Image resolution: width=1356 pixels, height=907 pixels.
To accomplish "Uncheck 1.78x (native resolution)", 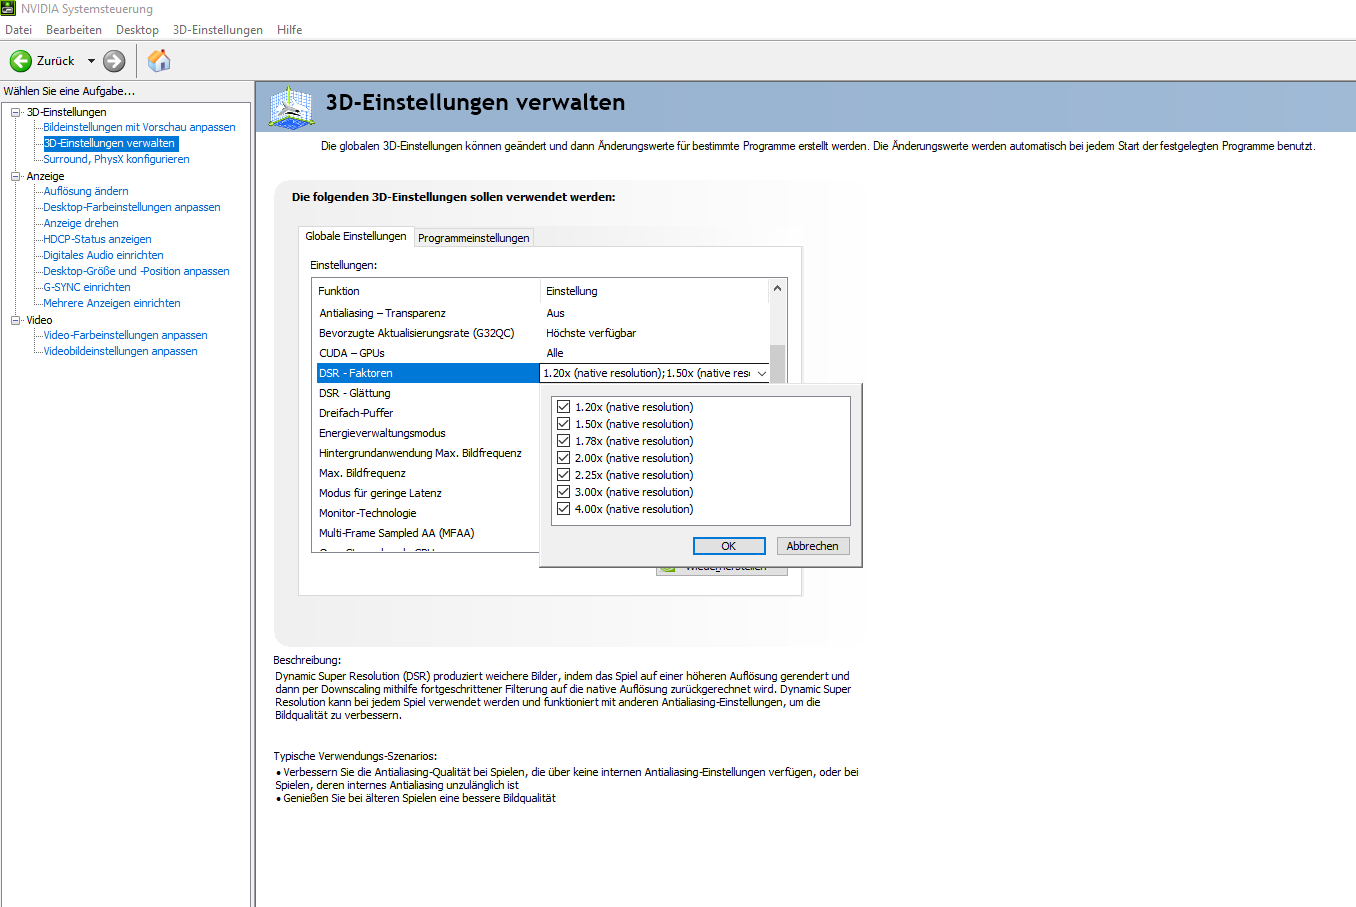I will (x=564, y=441).
